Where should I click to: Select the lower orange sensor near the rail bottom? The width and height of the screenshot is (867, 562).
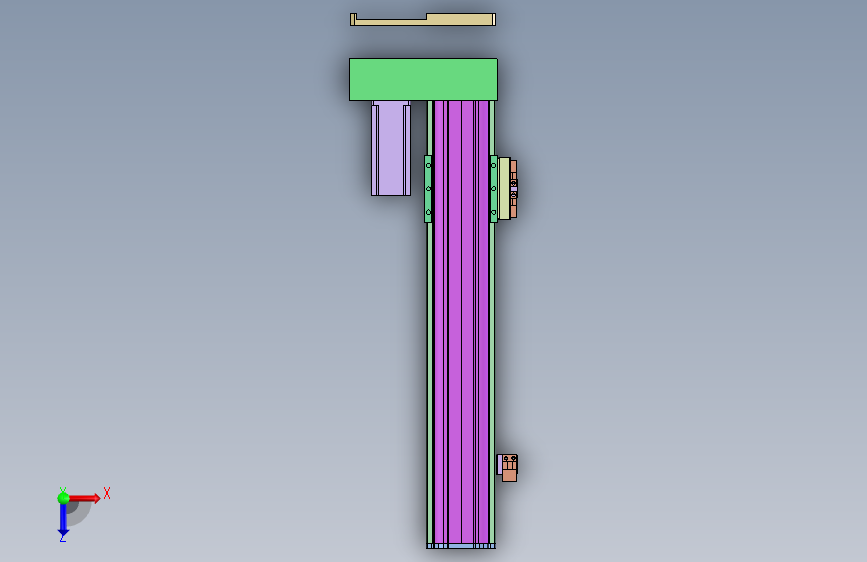(x=509, y=468)
